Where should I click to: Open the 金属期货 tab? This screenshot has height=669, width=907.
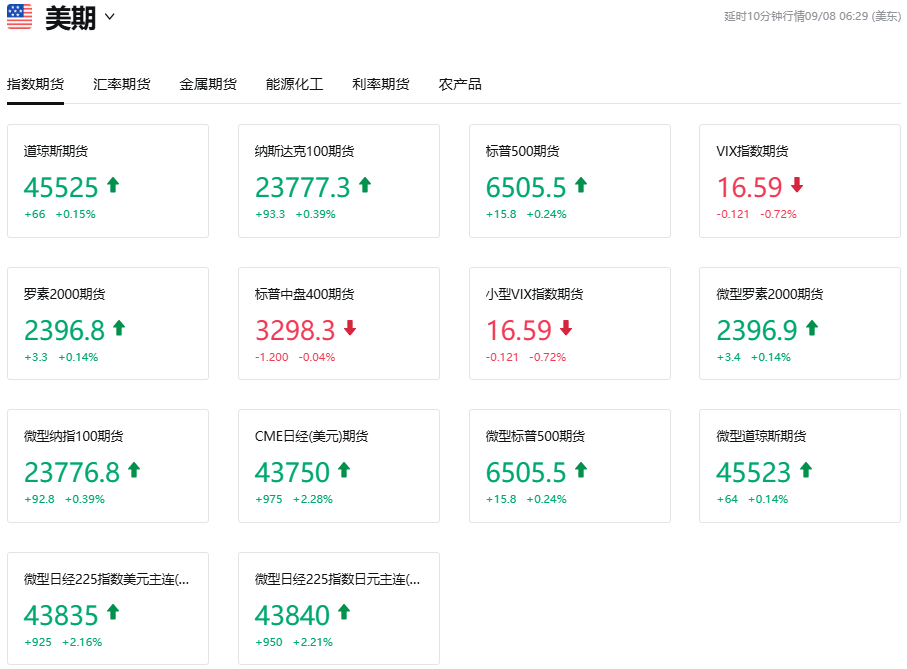coord(208,84)
